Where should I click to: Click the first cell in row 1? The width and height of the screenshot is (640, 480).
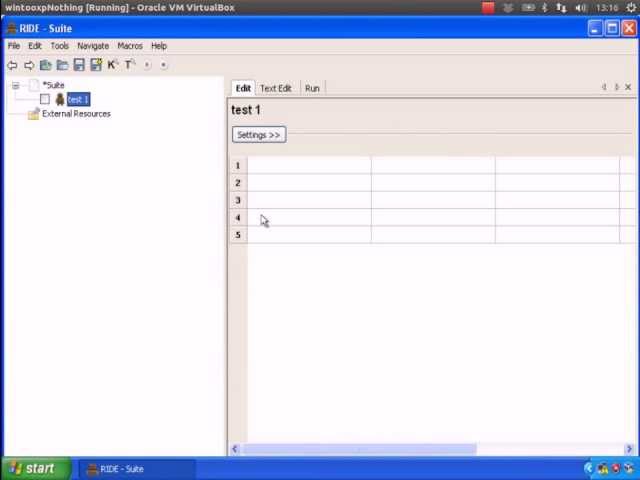coord(309,165)
